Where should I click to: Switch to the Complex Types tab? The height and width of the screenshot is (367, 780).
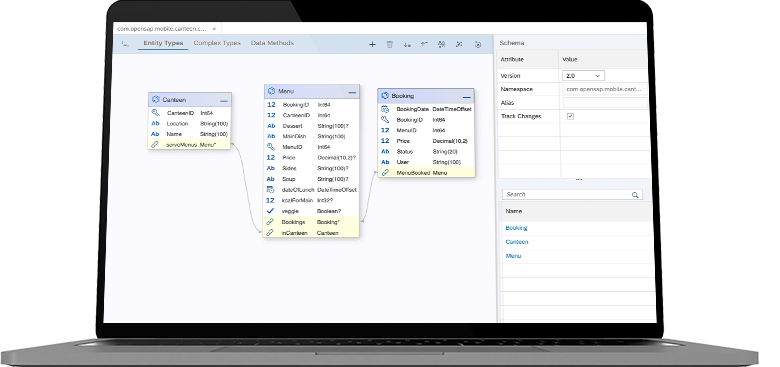pos(217,43)
